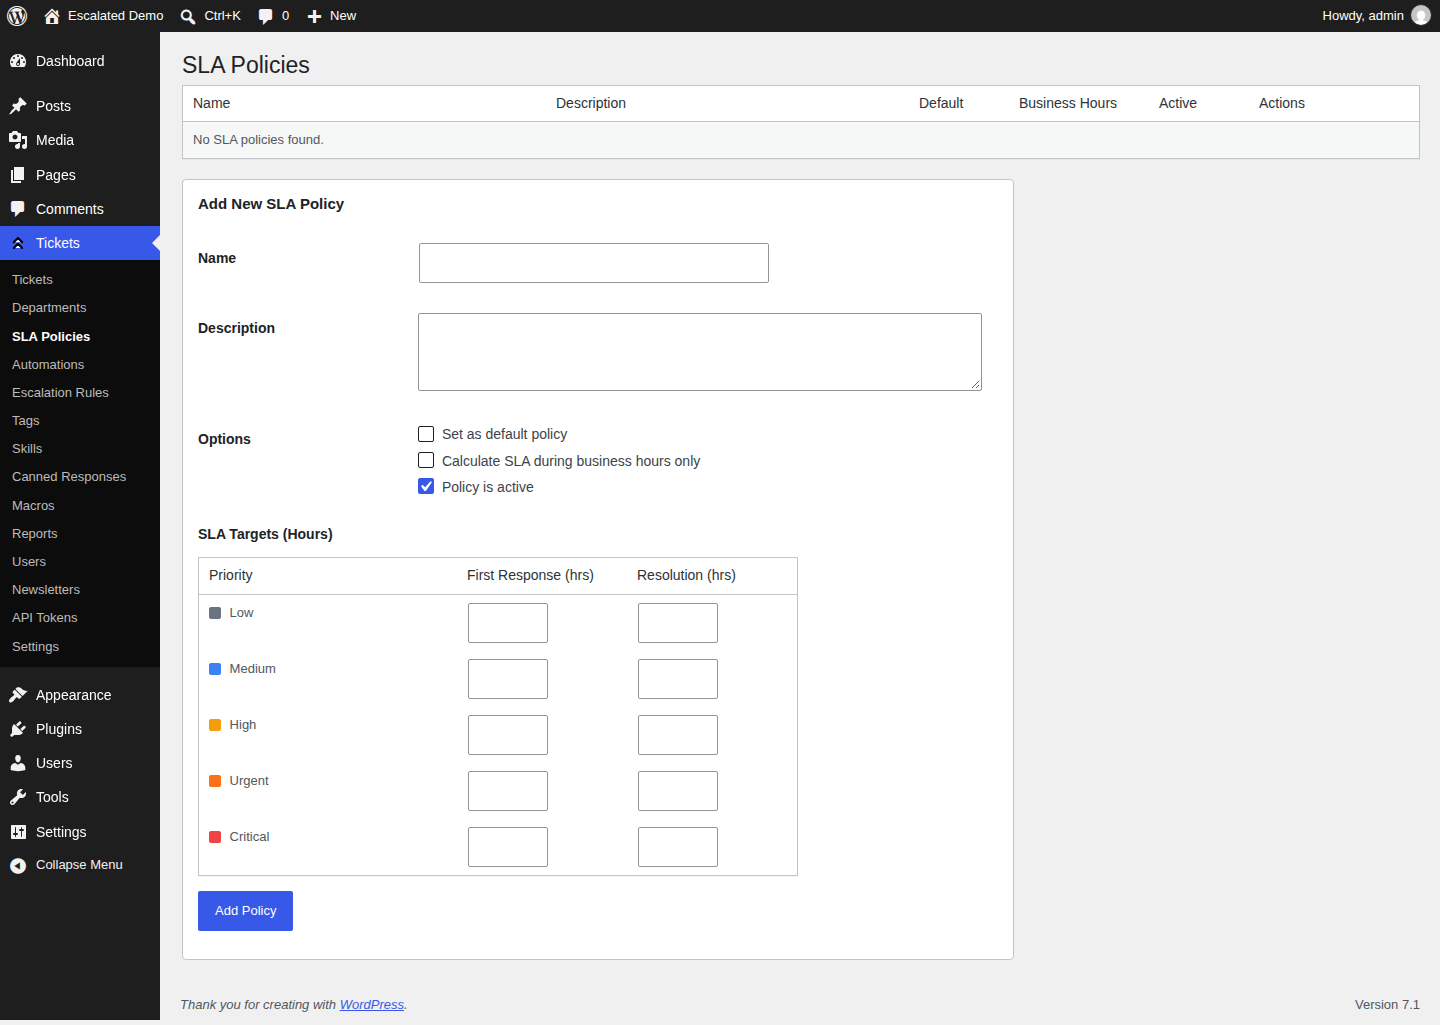Viewport: 1440px width, 1025px height.
Task: Click the Urgent priority orange swatch
Action: click(215, 781)
